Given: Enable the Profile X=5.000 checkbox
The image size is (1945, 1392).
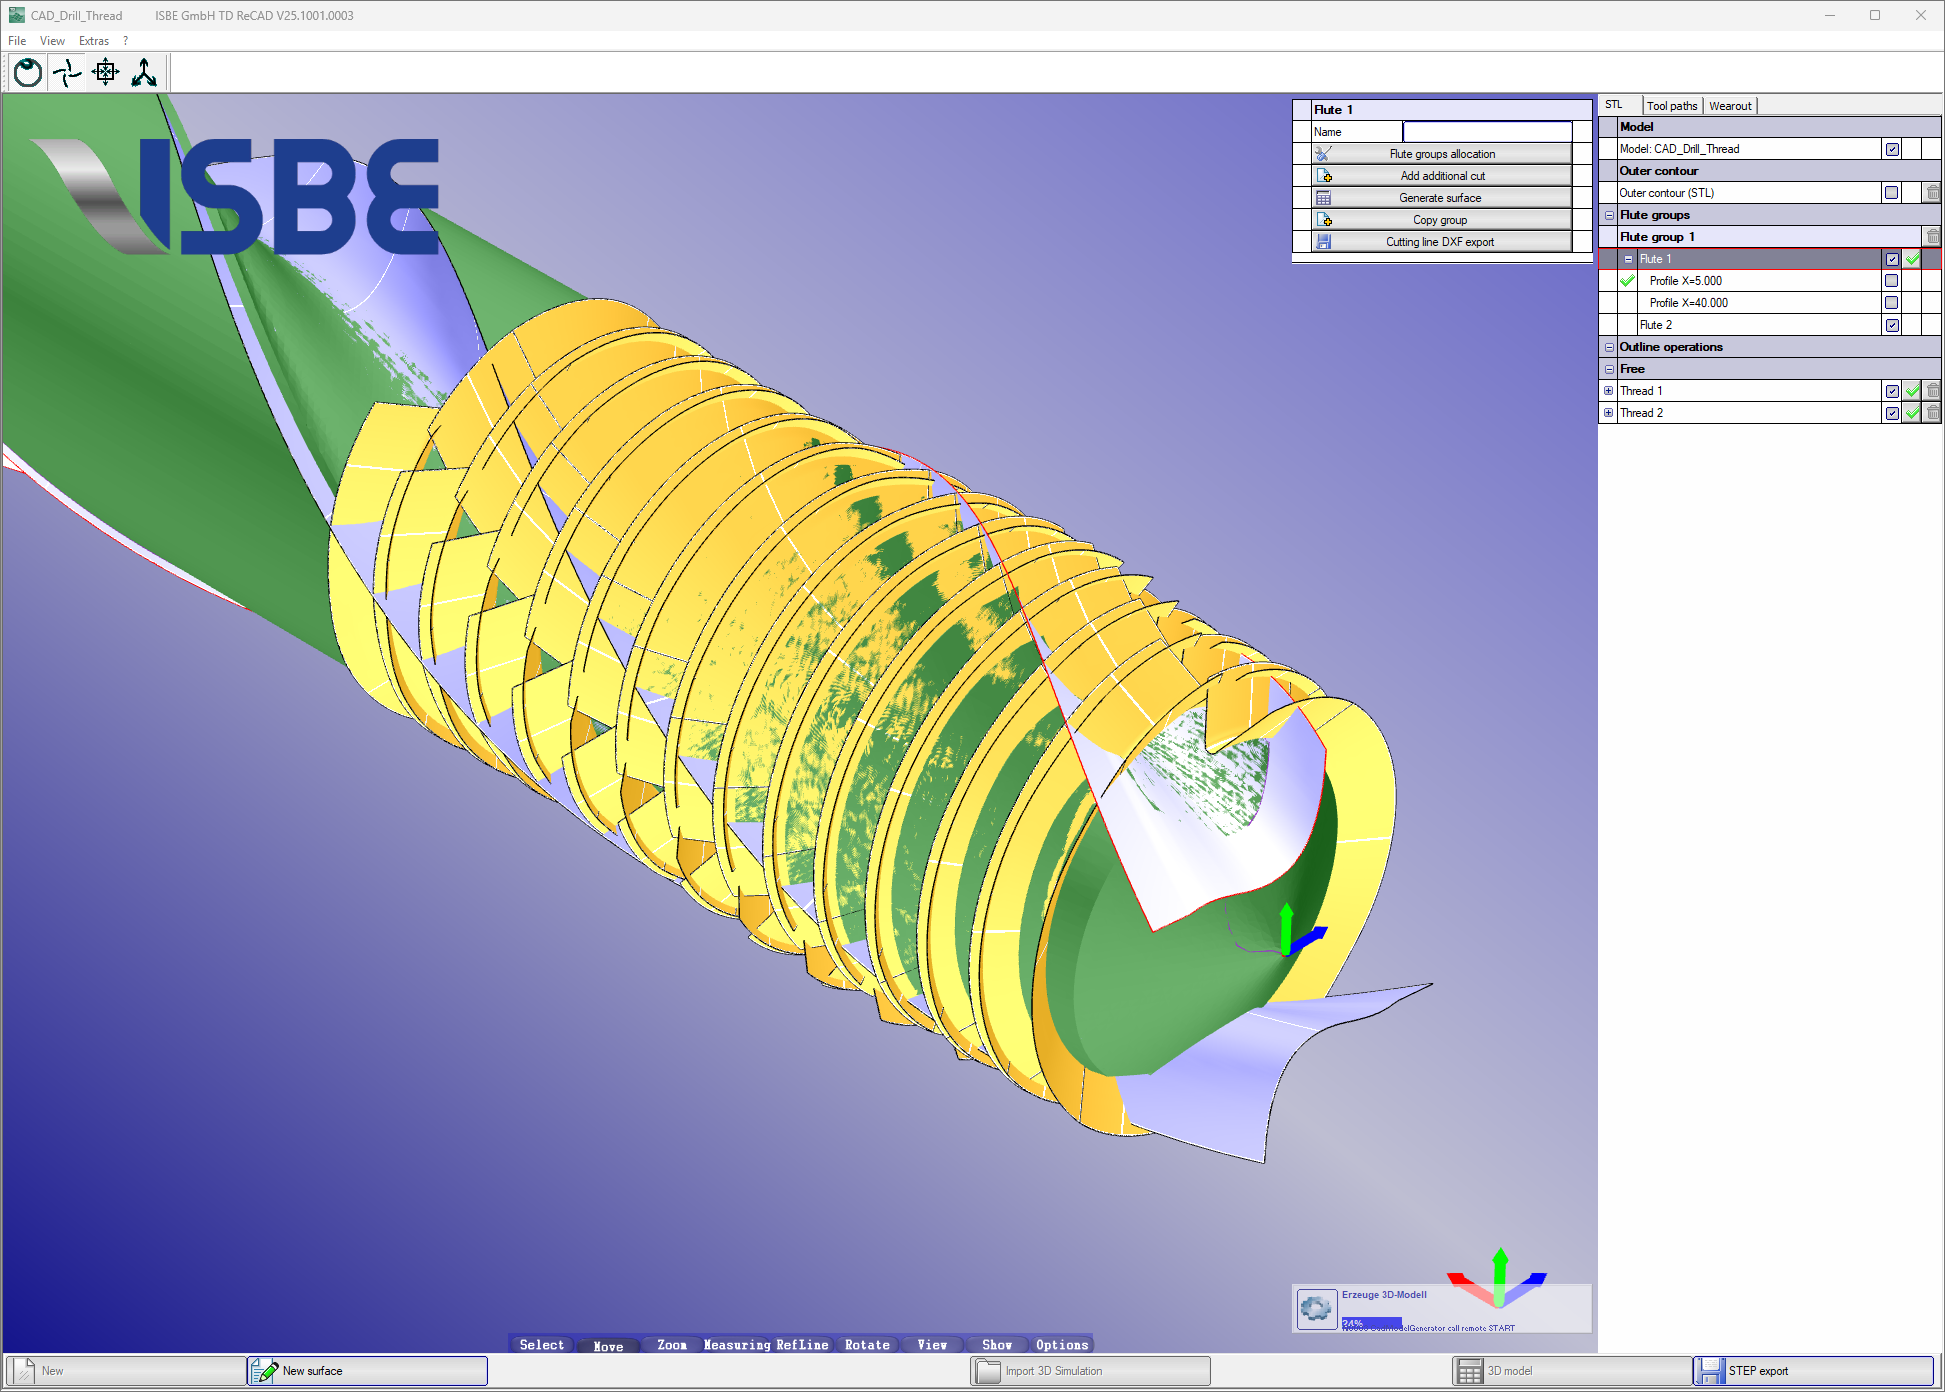Looking at the screenshot, I should pos(1891,281).
